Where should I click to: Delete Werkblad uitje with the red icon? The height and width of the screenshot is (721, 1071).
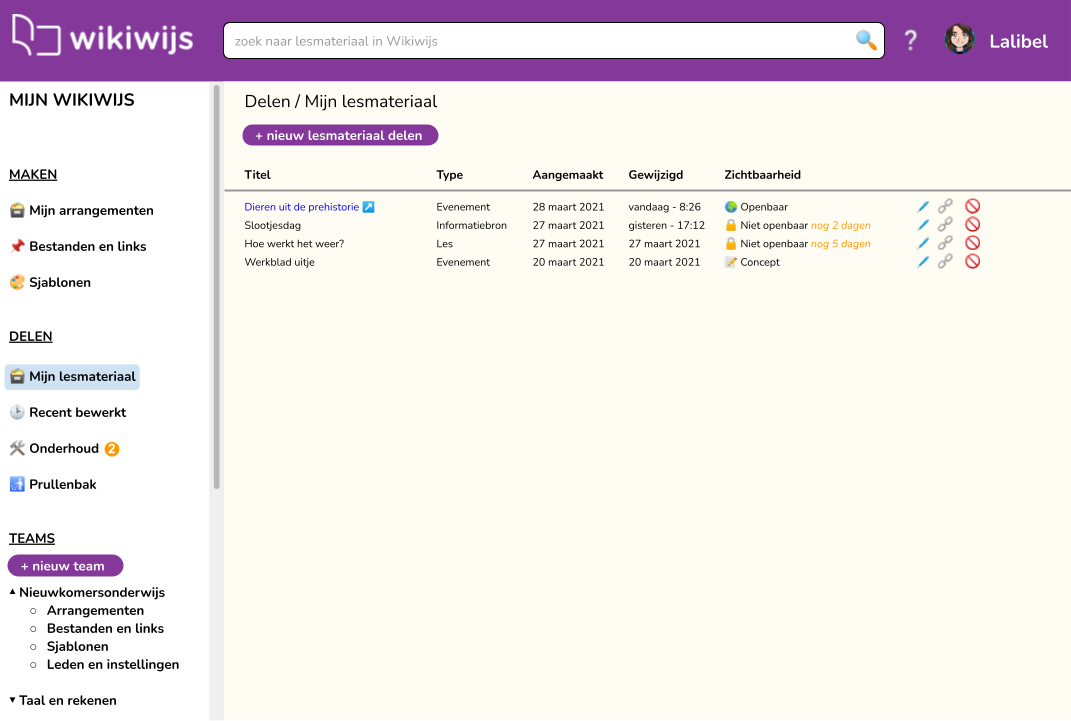click(973, 261)
